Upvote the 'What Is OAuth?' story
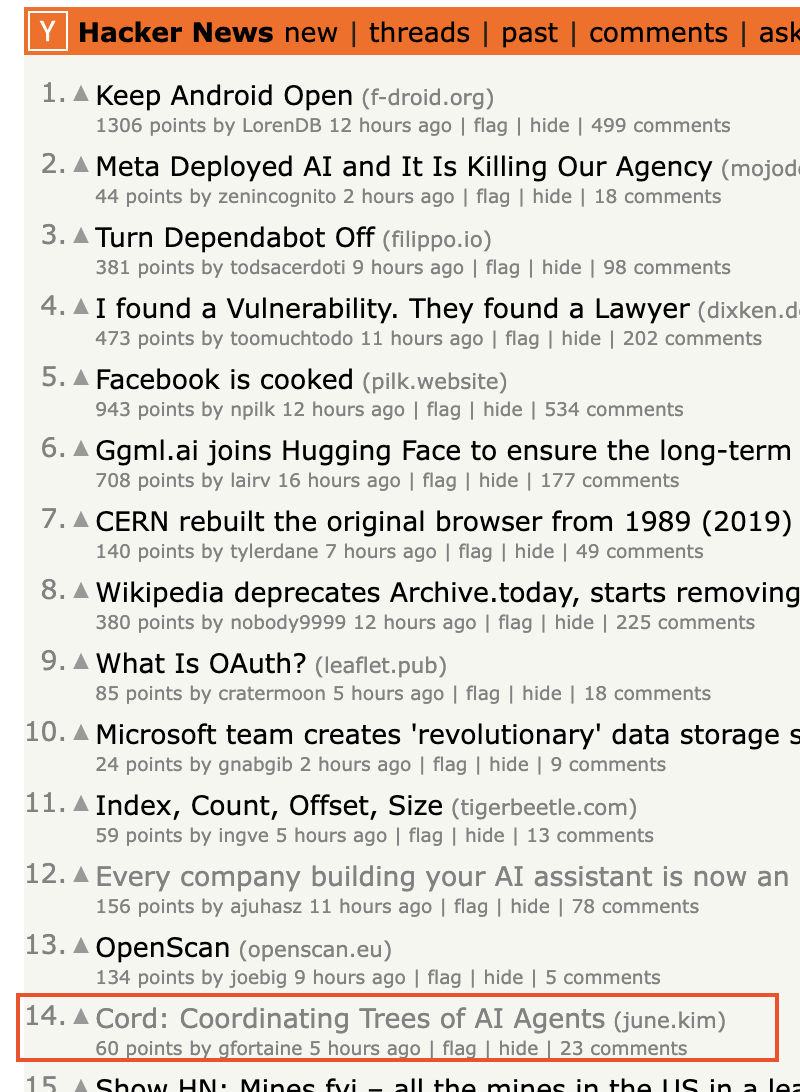 pos(82,661)
